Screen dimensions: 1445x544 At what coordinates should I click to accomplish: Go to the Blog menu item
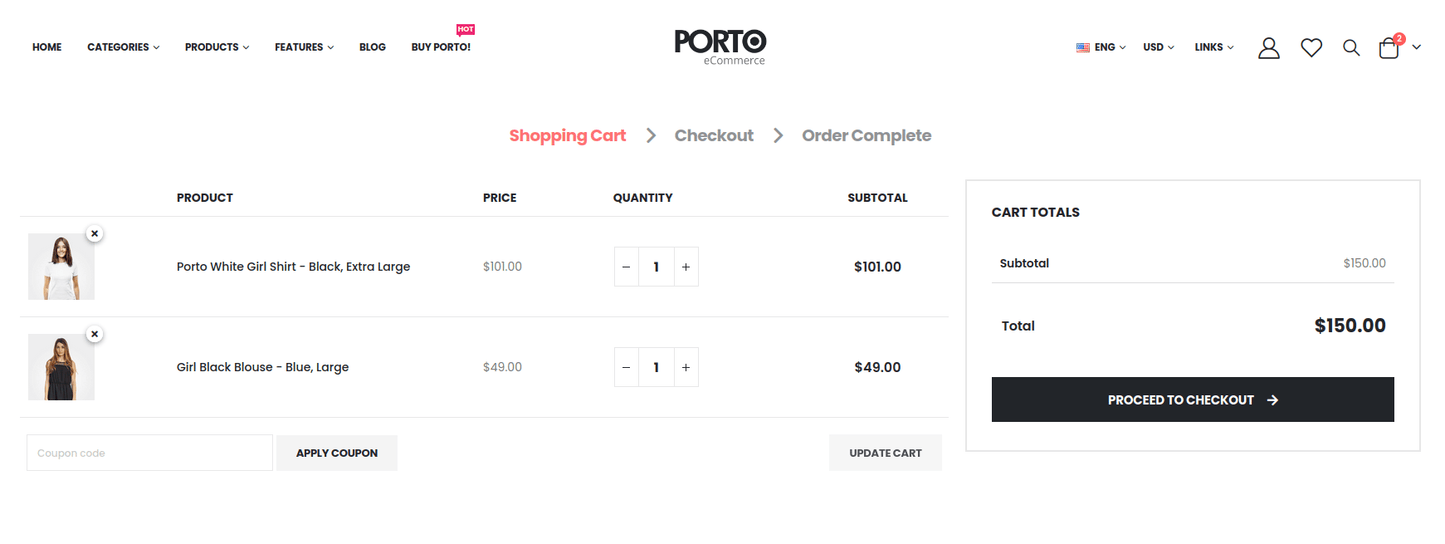point(372,47)
